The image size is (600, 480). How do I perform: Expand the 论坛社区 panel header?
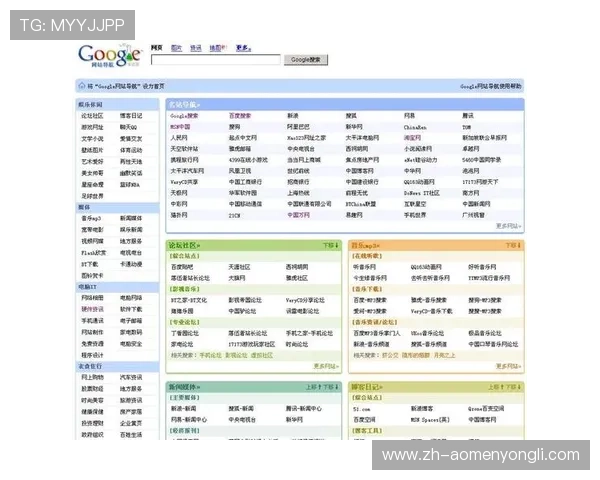[x=184, y=245]
